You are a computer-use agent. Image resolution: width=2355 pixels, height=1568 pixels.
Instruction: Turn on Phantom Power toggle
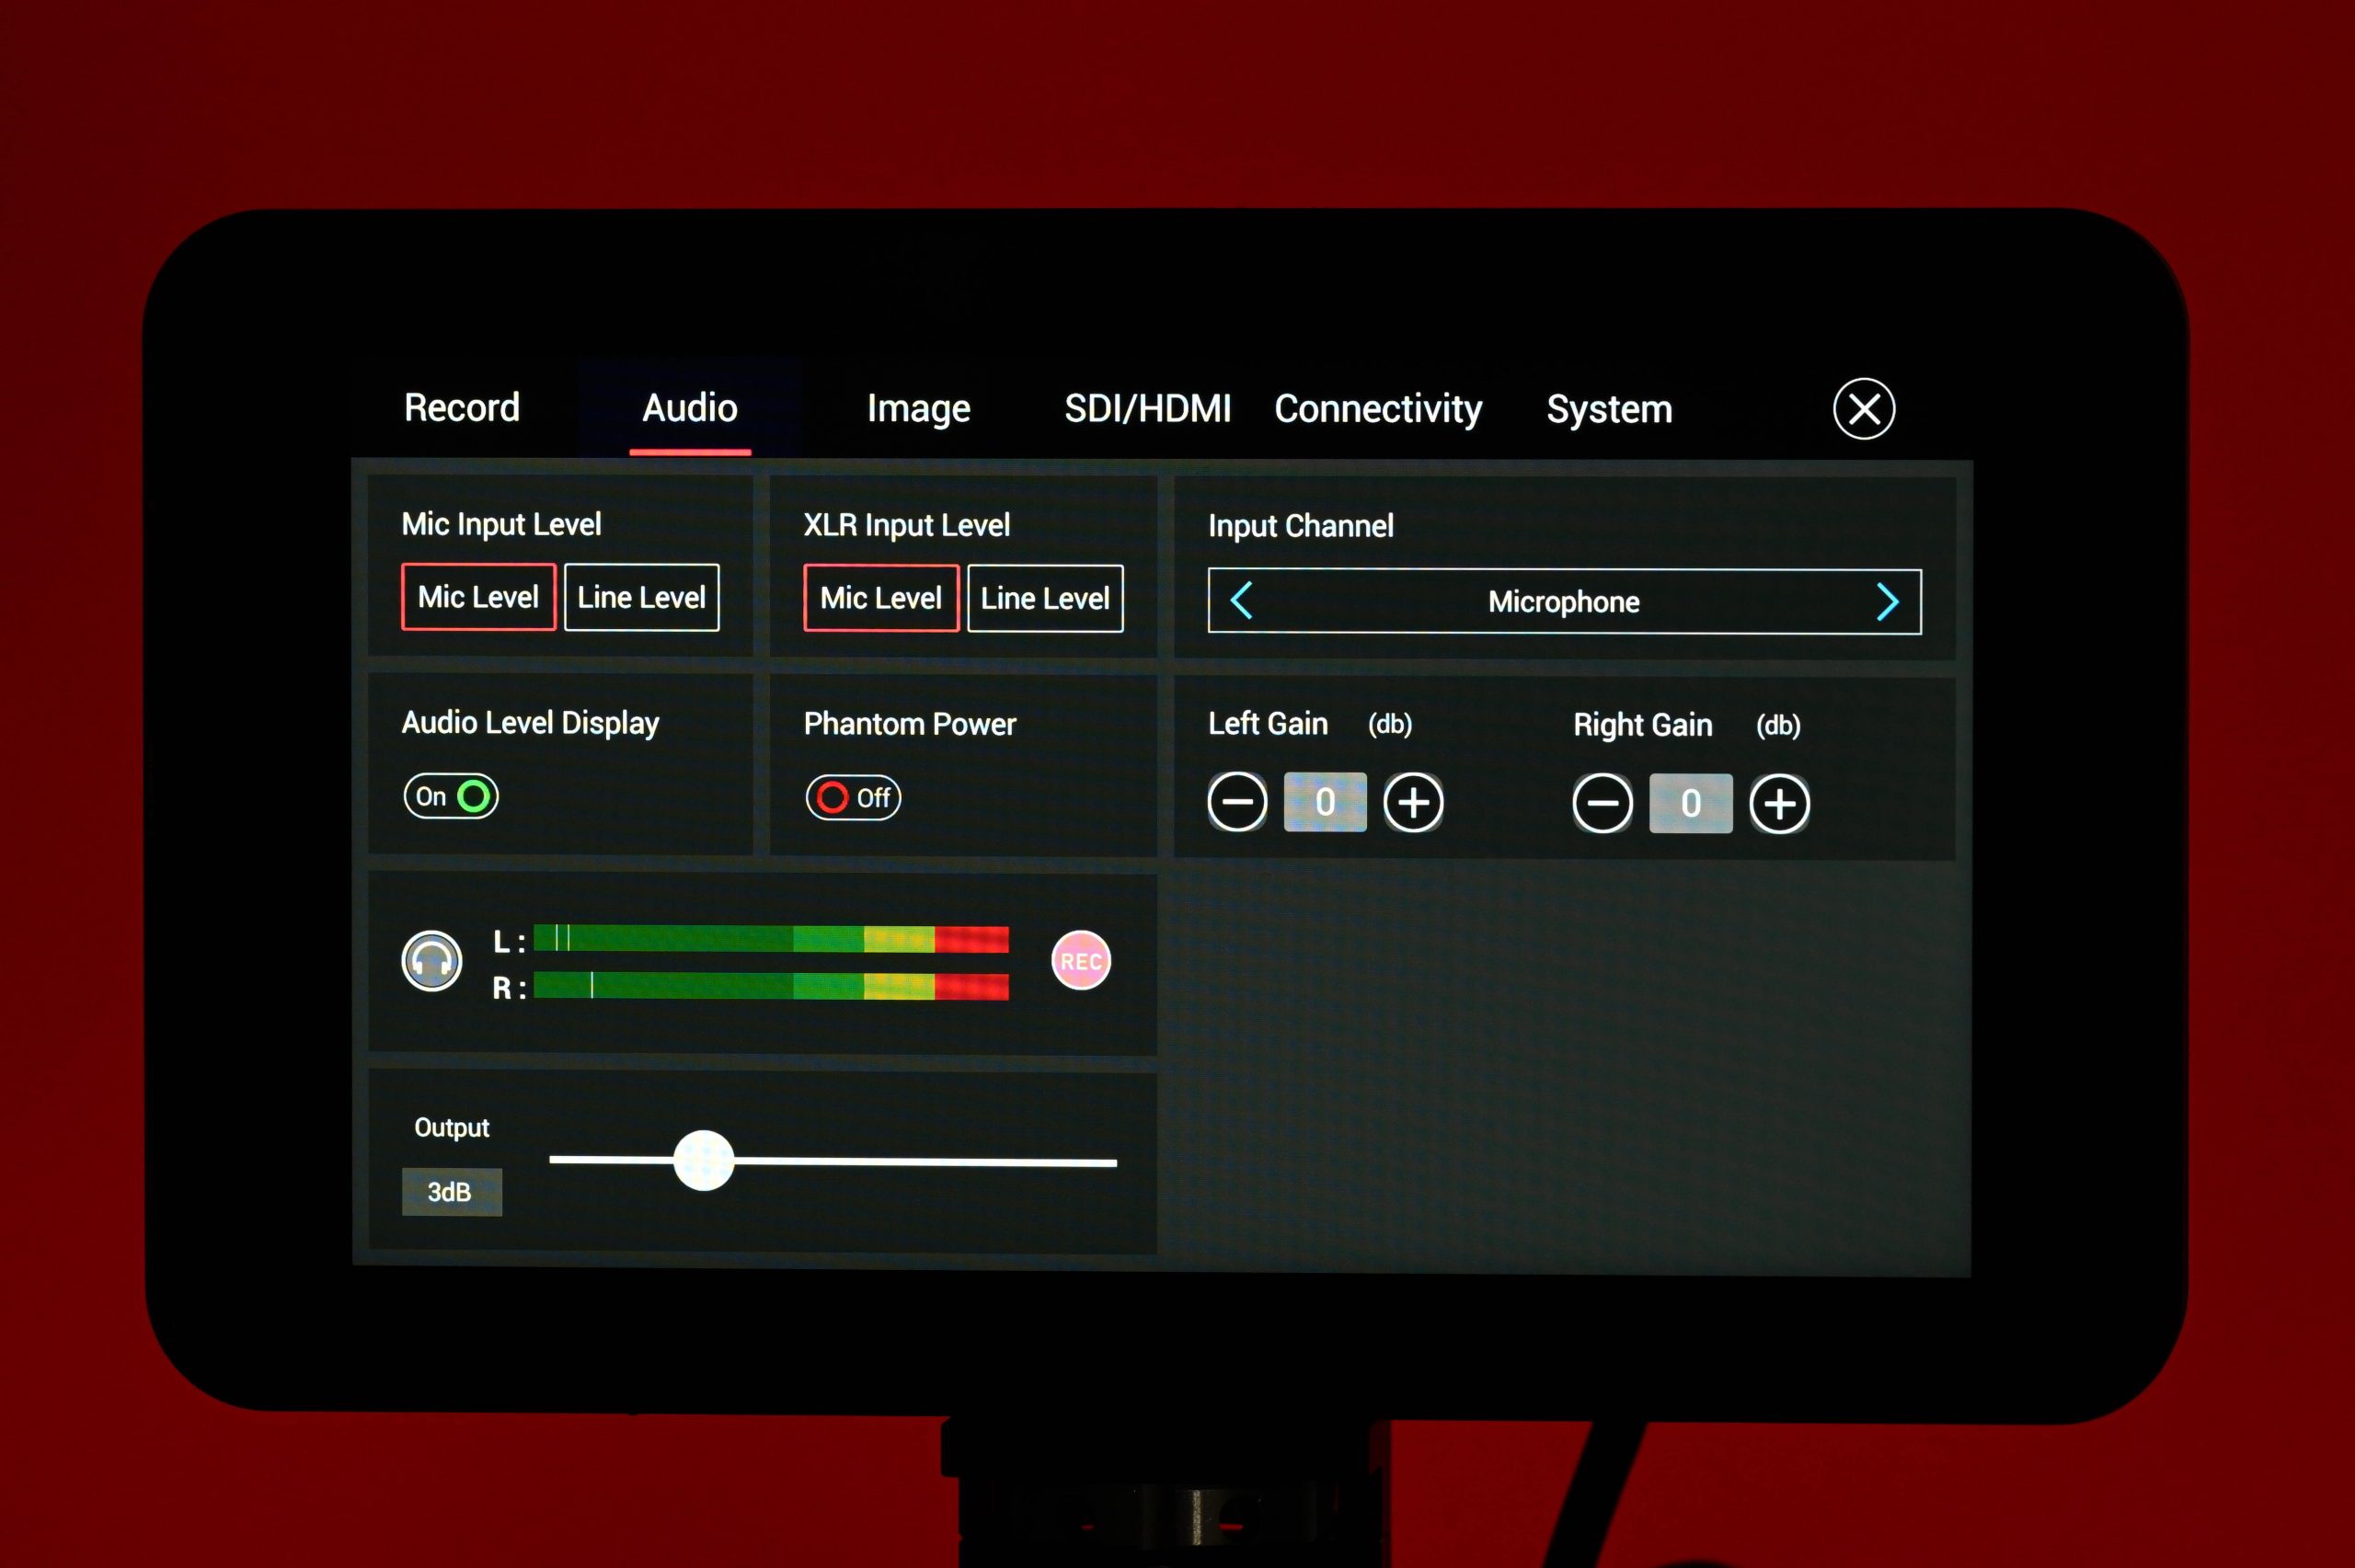click(853, 798)
